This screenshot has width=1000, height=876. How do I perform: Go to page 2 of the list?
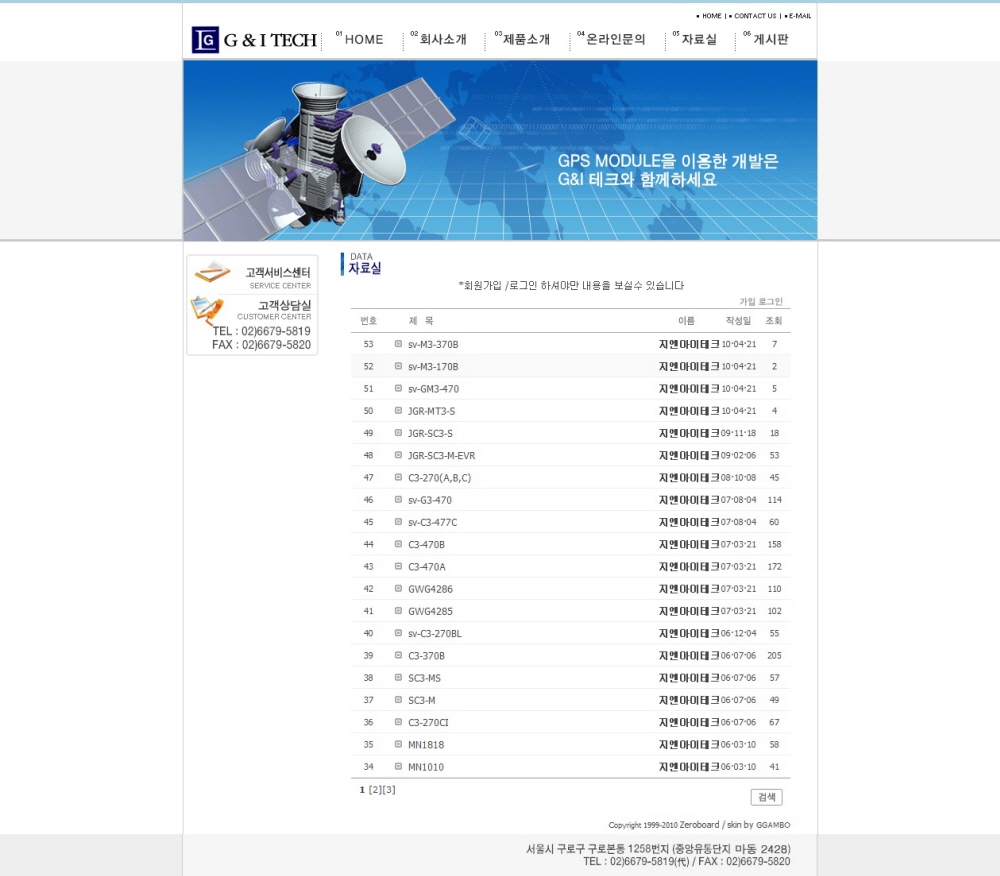[375, 790]
